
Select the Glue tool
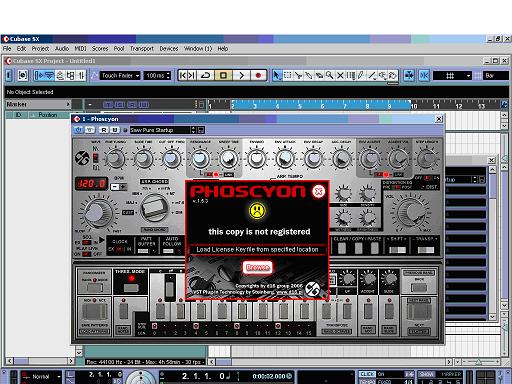click(309, 76)
